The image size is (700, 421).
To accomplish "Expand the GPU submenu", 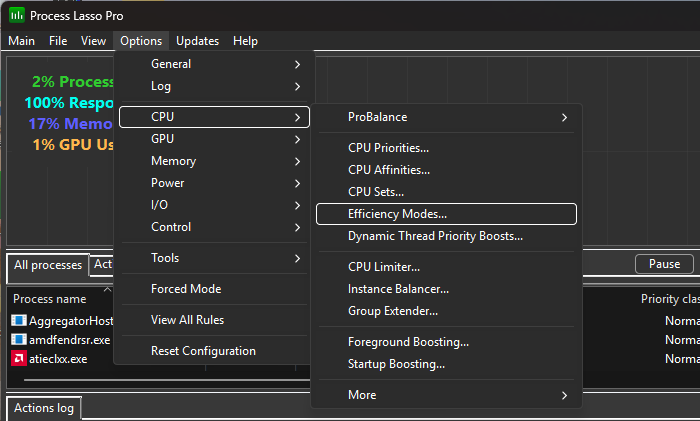I will pos(214,139).
